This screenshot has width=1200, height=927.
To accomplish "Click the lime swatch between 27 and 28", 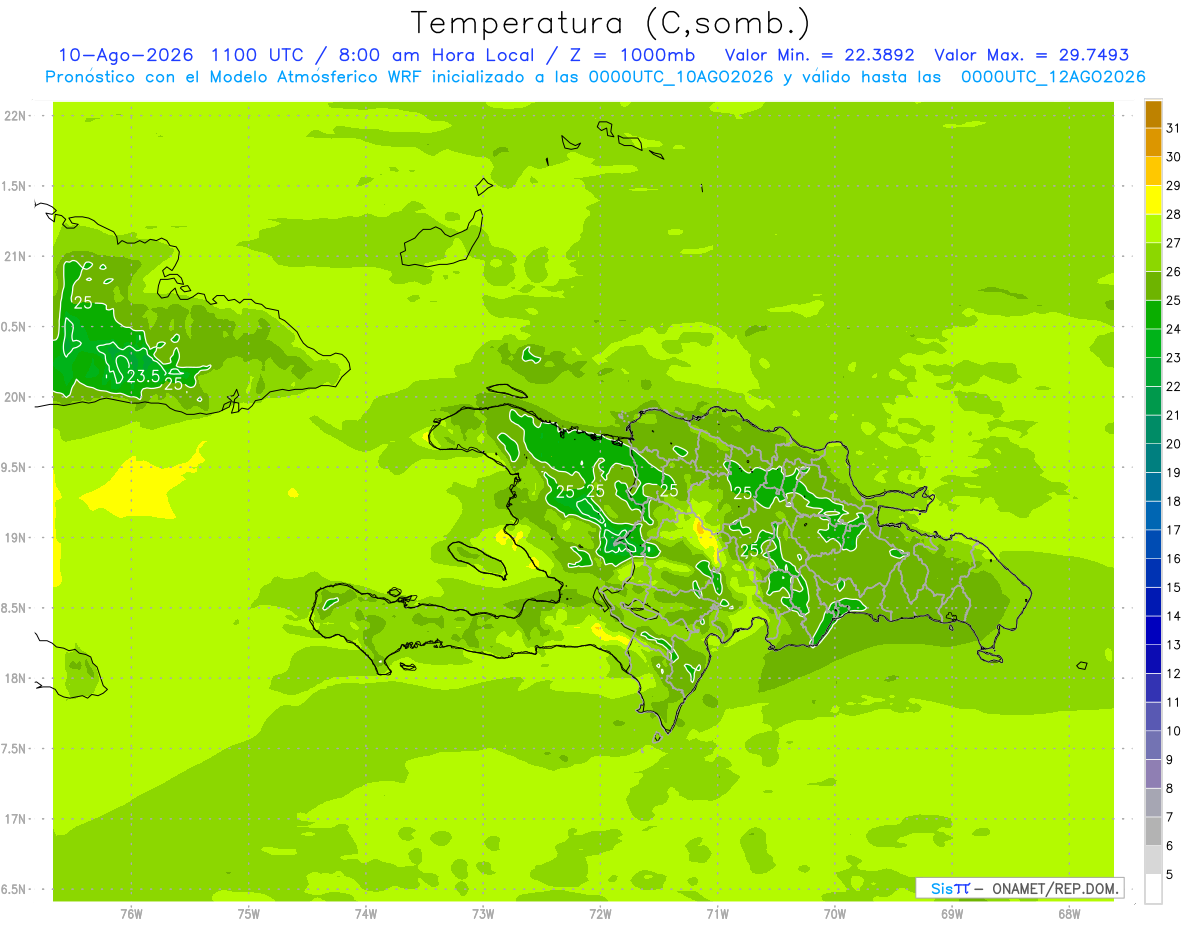I will pos(1153,229).
